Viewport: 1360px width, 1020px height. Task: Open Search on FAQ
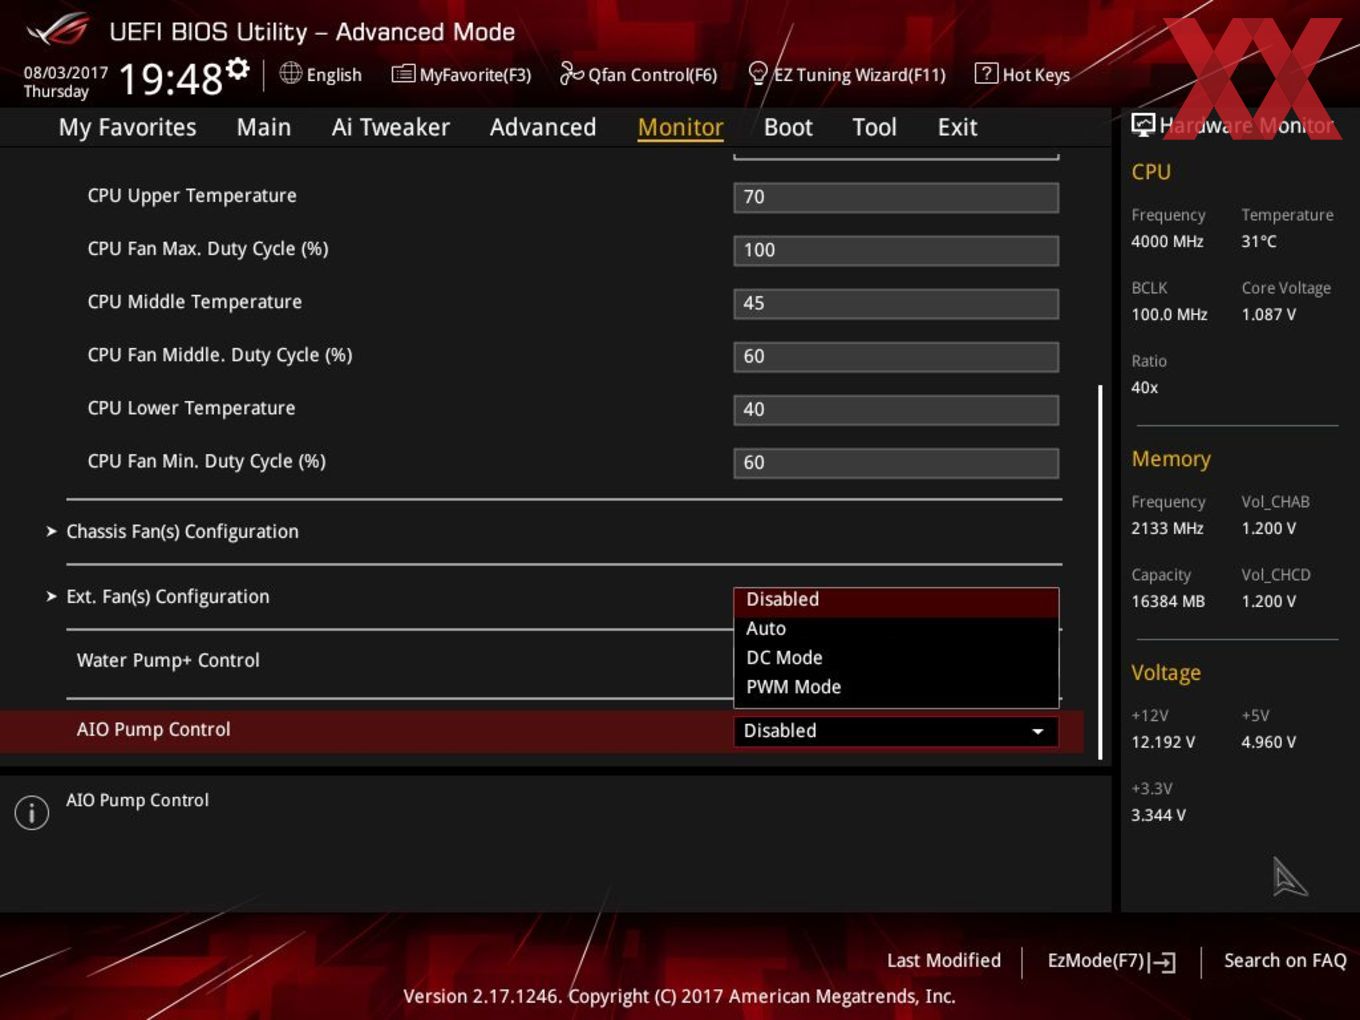pos(1285,960)
